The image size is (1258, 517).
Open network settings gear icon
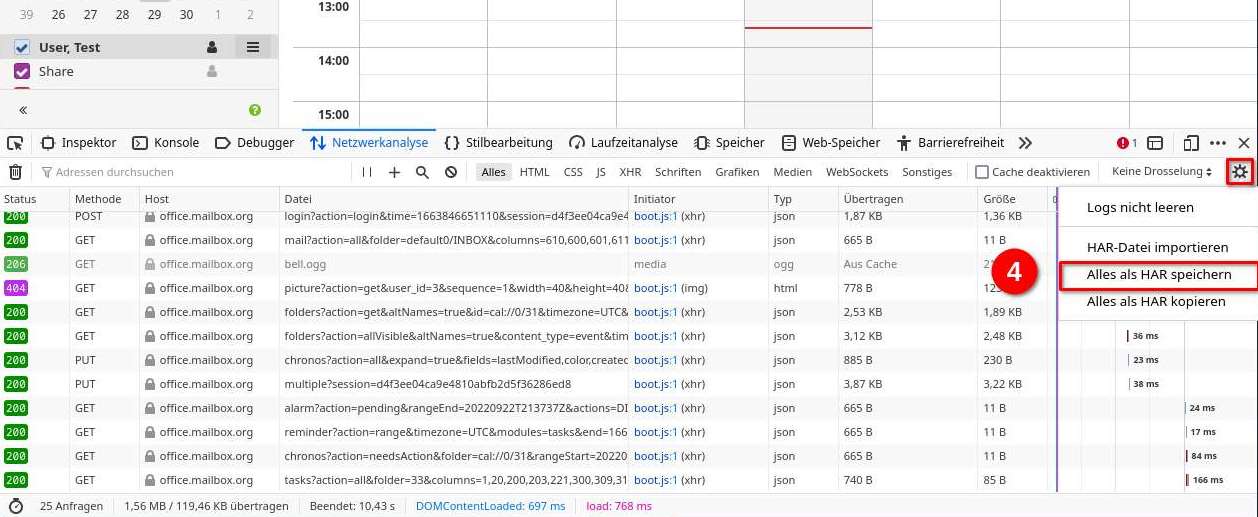click(x=1240, y=172)
